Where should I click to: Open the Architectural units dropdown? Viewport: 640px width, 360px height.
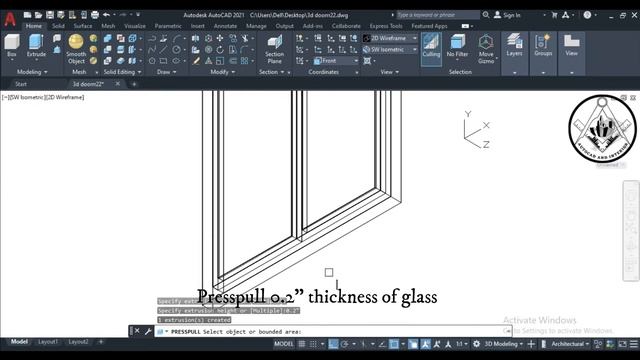pos(570,344)
